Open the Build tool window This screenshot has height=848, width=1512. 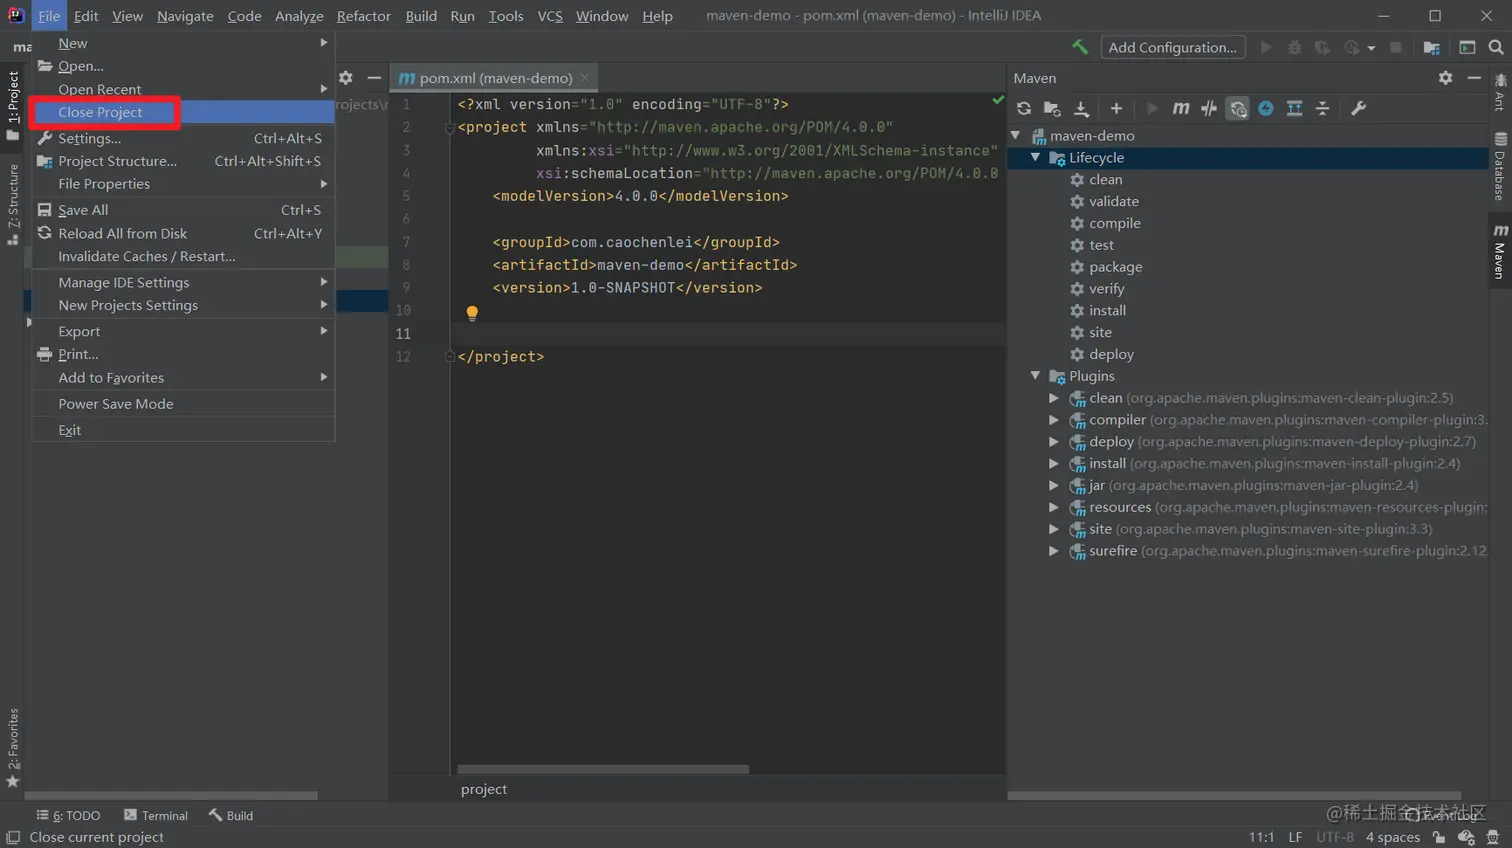[x=231, y=815]
